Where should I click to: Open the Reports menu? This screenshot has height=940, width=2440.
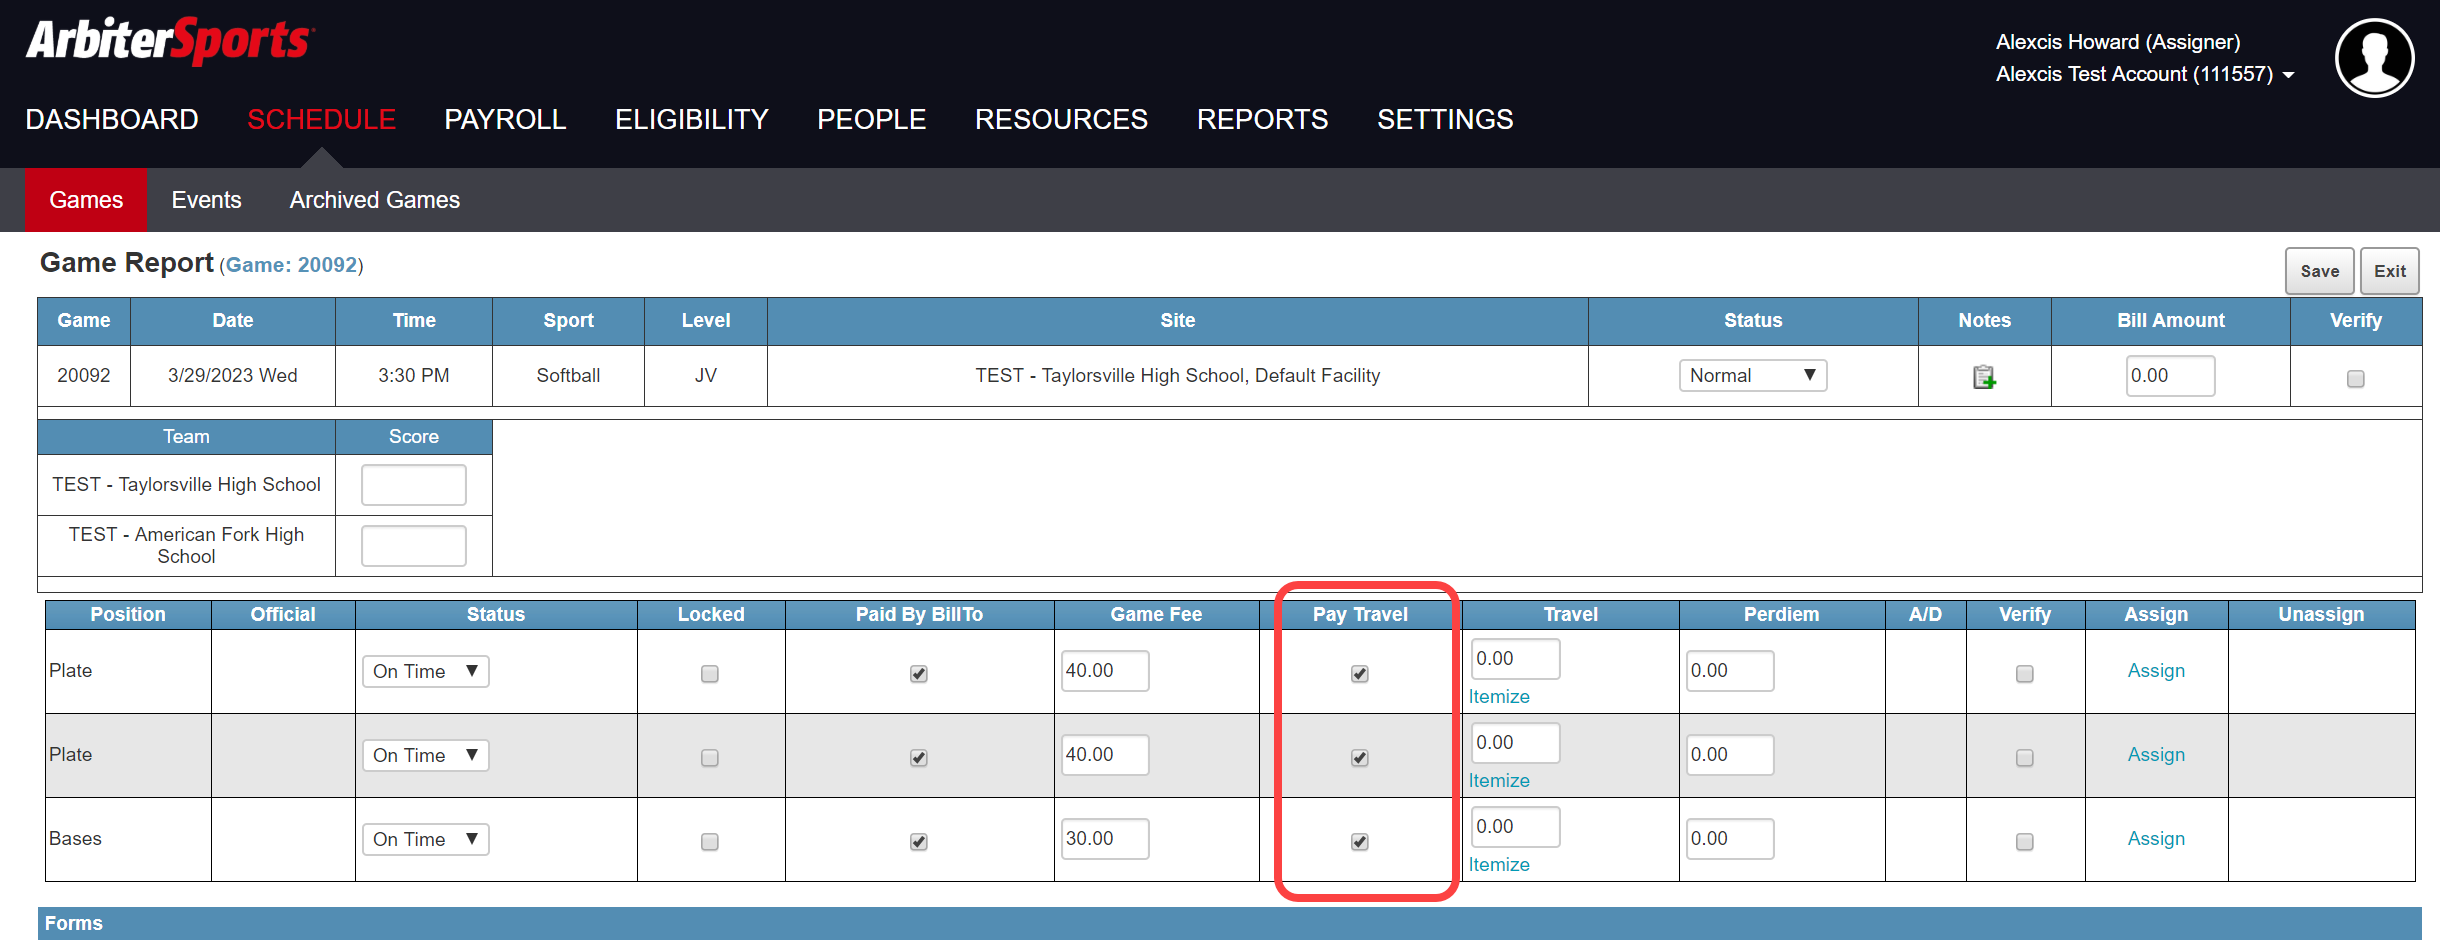click(x=1262, y=119)
